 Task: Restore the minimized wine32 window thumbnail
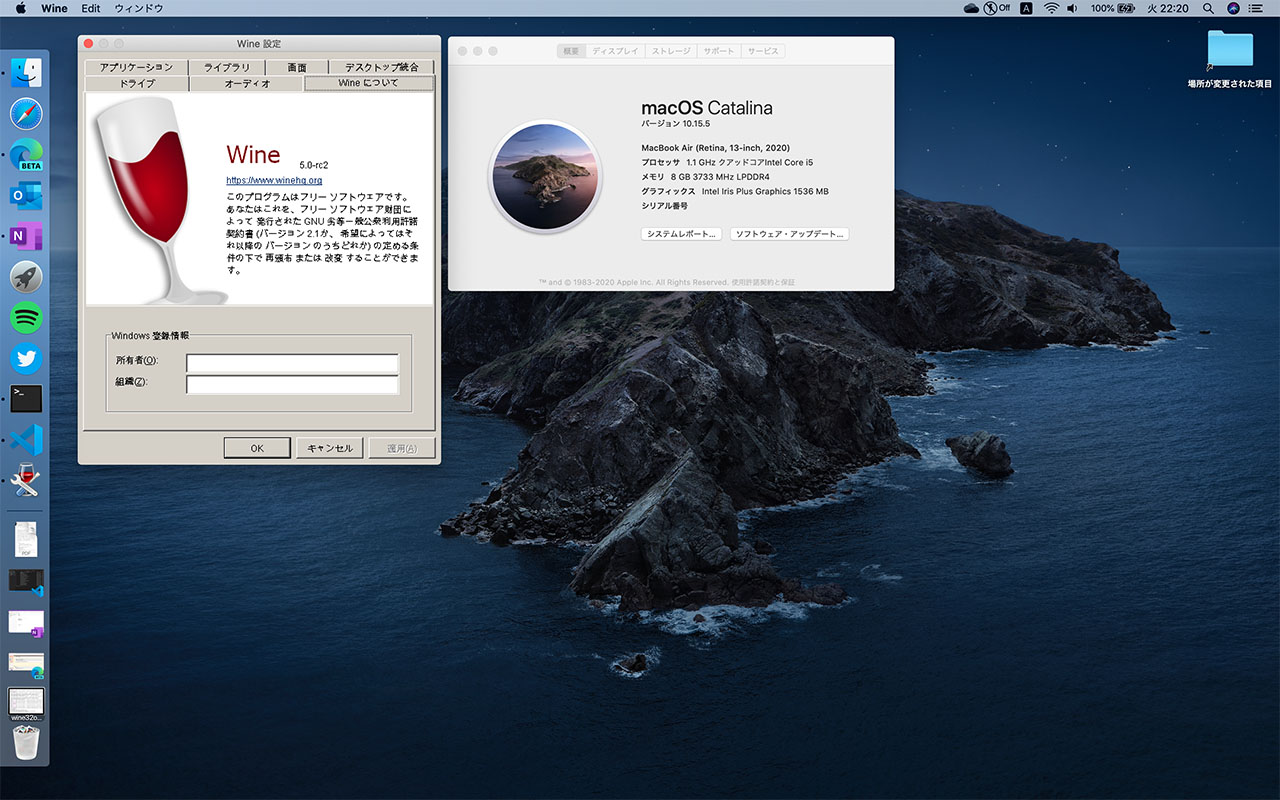[26, 703]
